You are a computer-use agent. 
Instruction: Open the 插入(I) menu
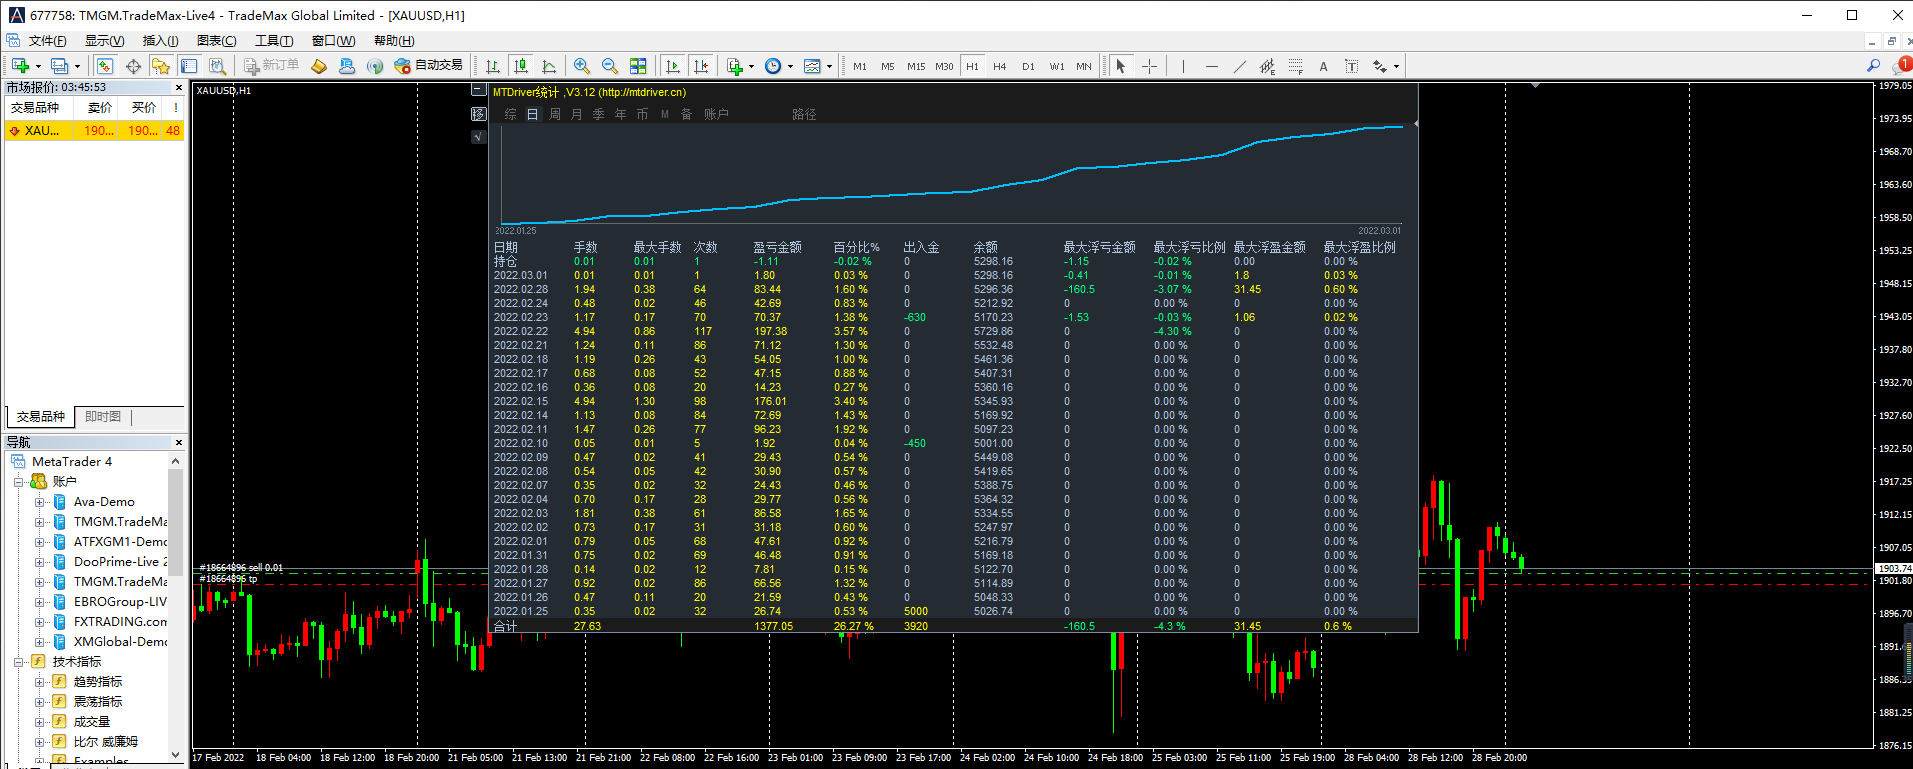point(160,41)
